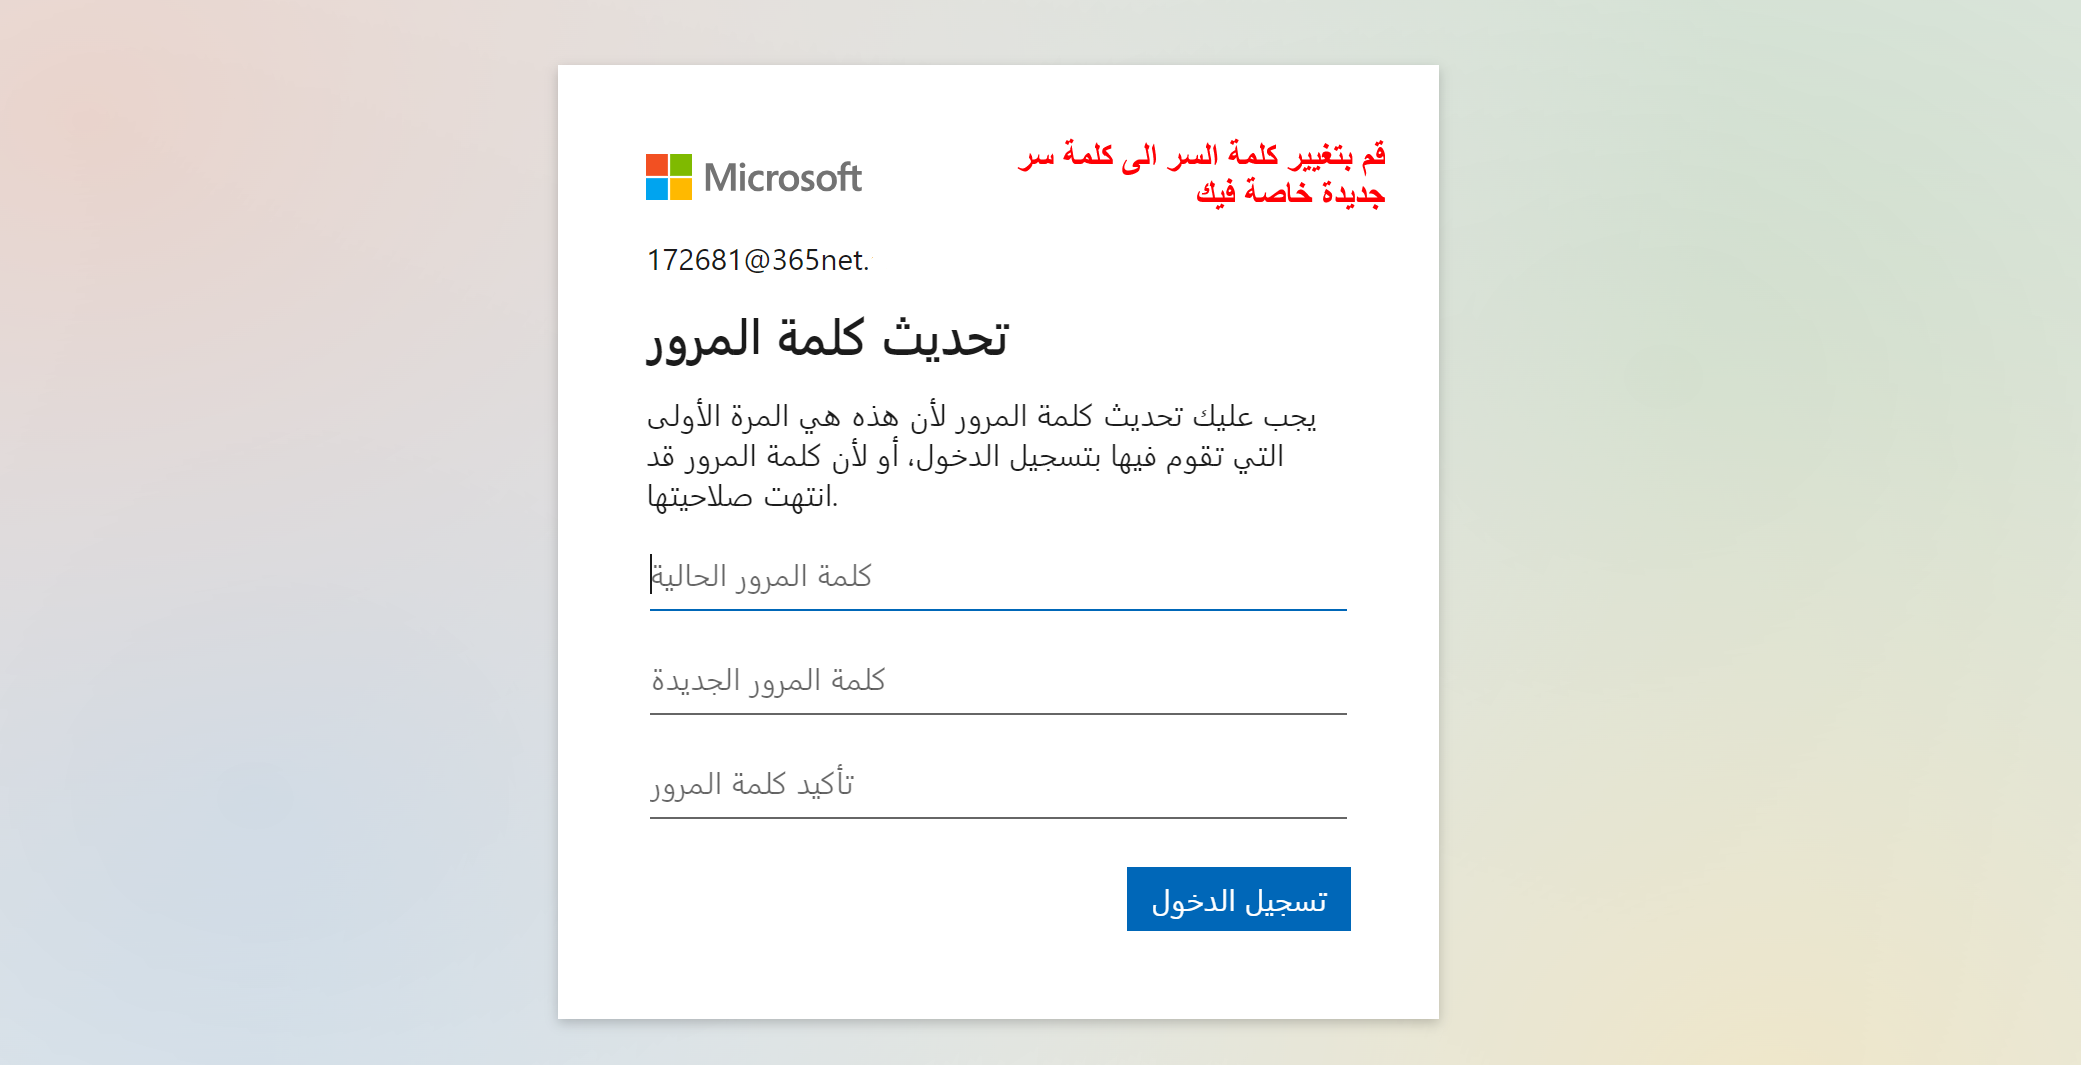Click empty white space below the sign-in button
Image resolution: width=2082 pixels, height=1066 pixels.
[1000, 975]
